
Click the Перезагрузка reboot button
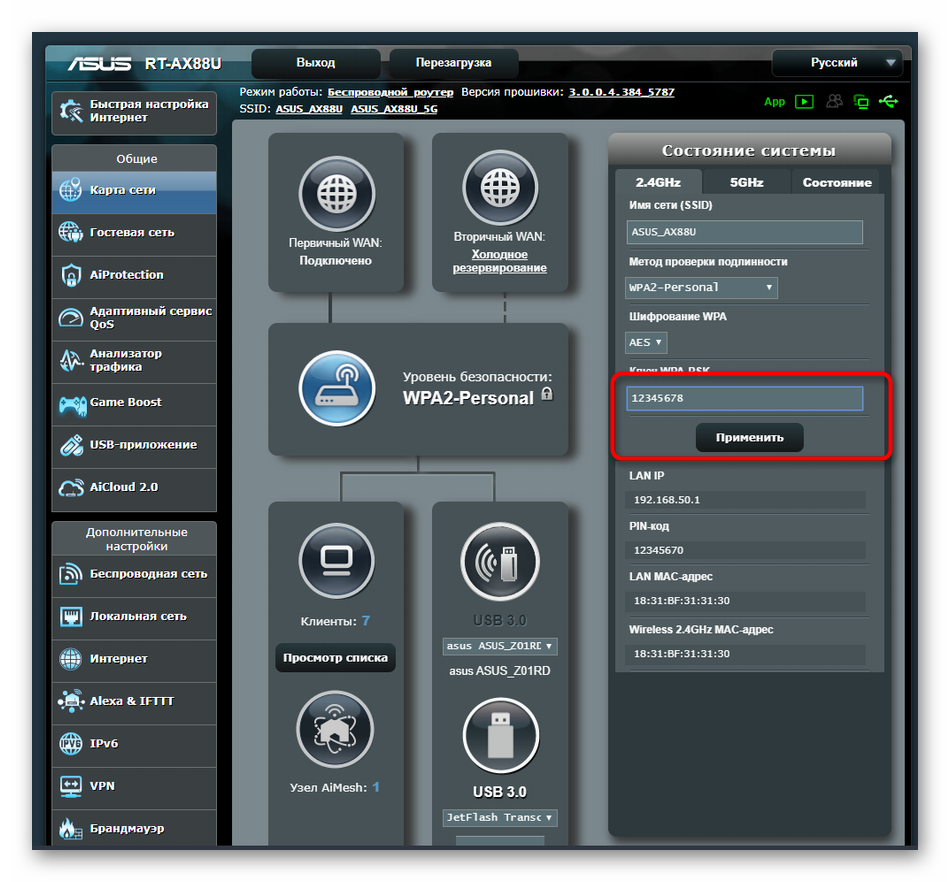tap(453, 63)
